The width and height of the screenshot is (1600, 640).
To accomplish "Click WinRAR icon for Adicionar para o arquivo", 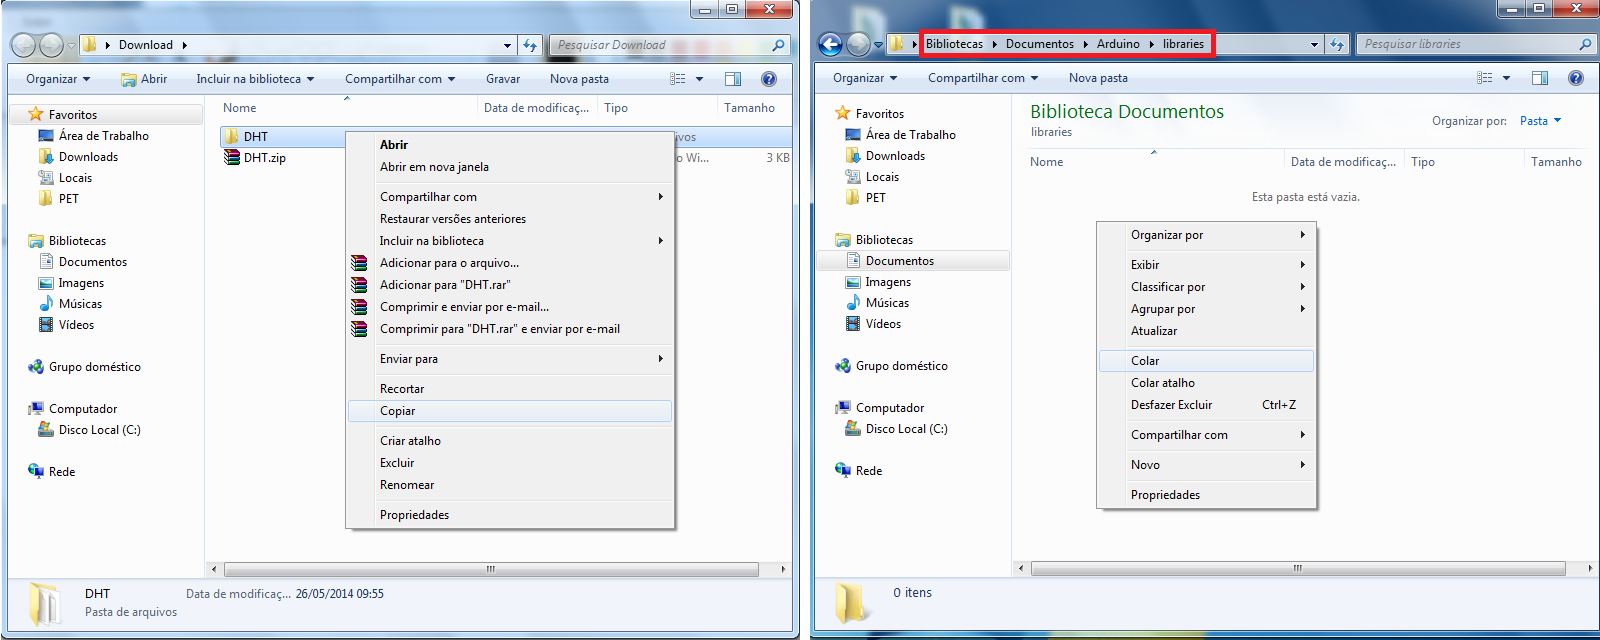I will (x=359, y=263).
